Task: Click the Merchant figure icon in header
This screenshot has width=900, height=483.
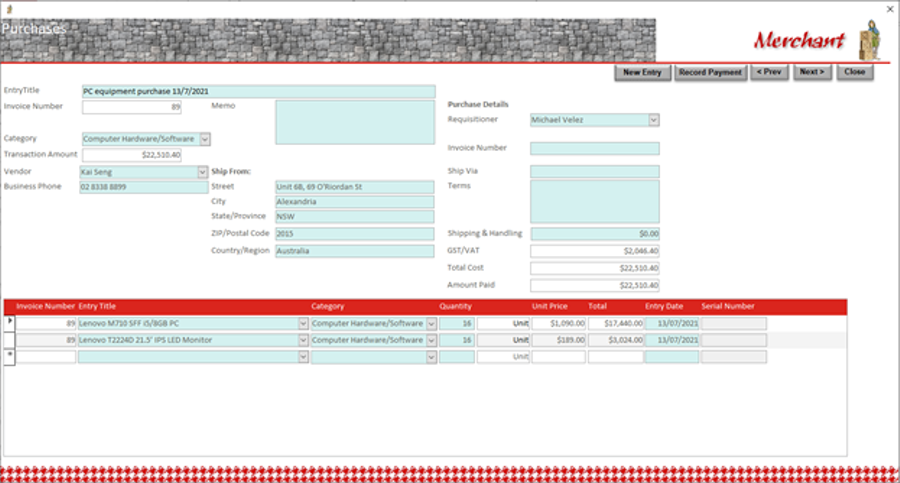Action: [x=870, y=40]
